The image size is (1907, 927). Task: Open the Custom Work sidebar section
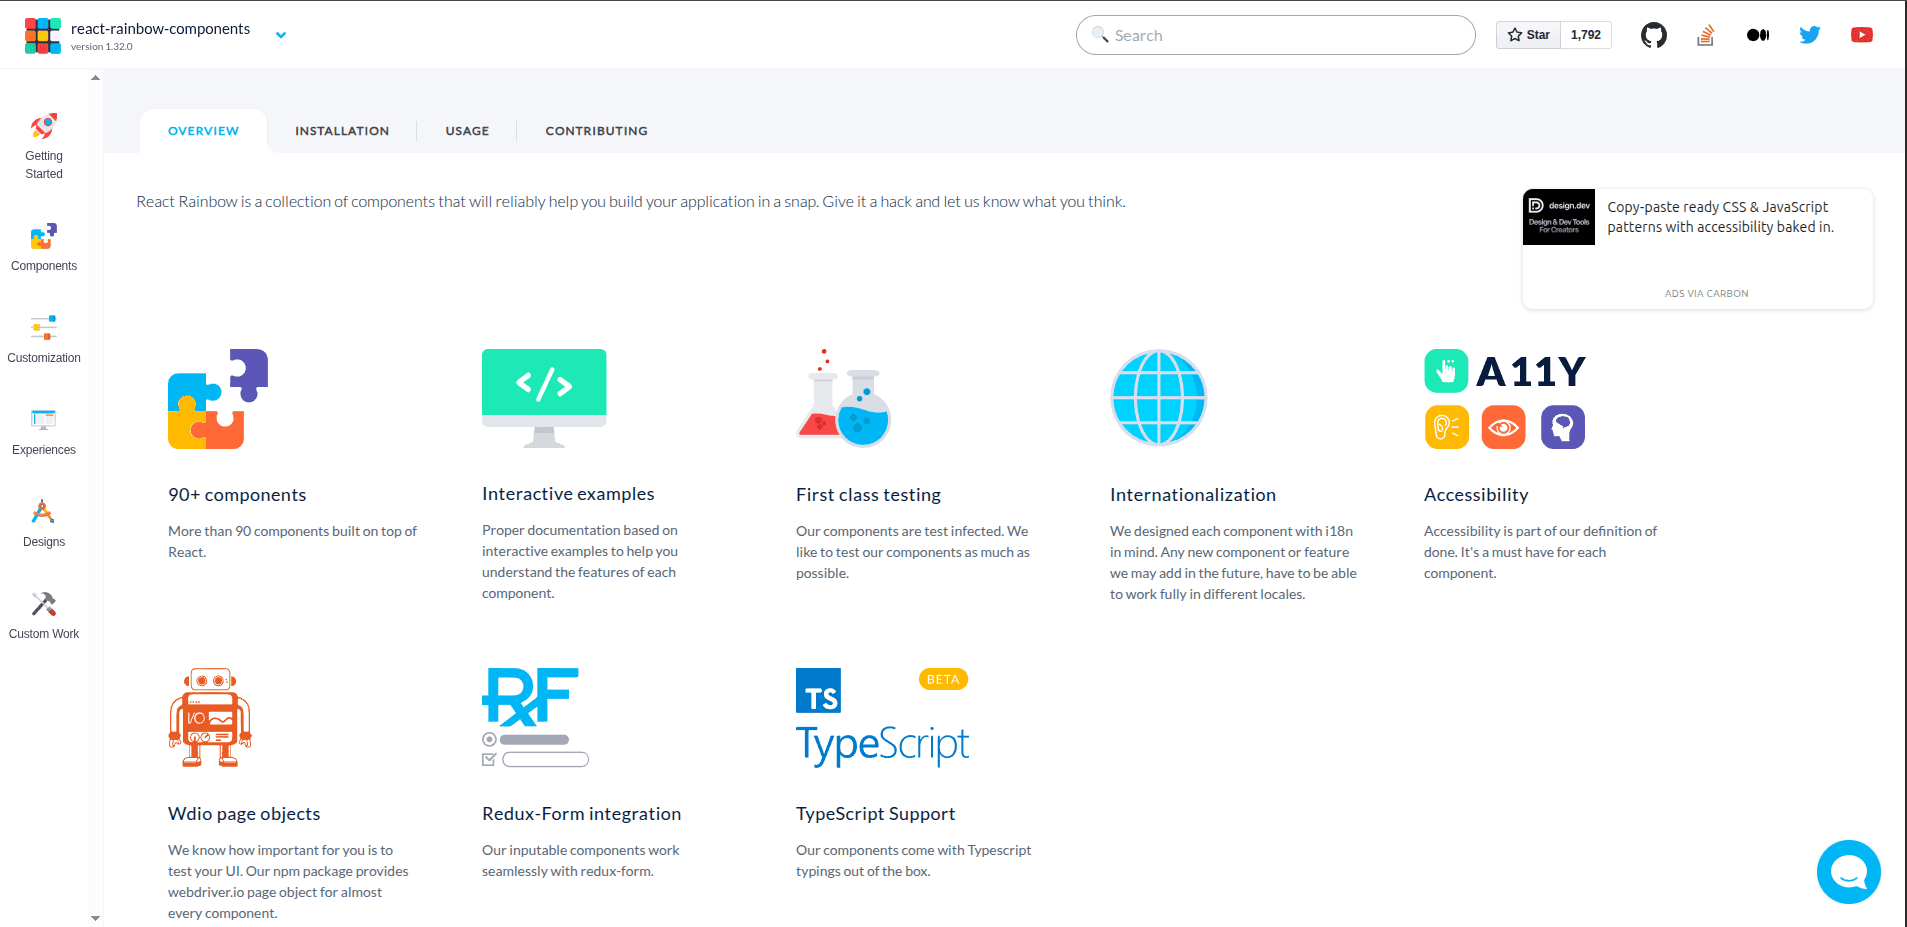[44, 616]
